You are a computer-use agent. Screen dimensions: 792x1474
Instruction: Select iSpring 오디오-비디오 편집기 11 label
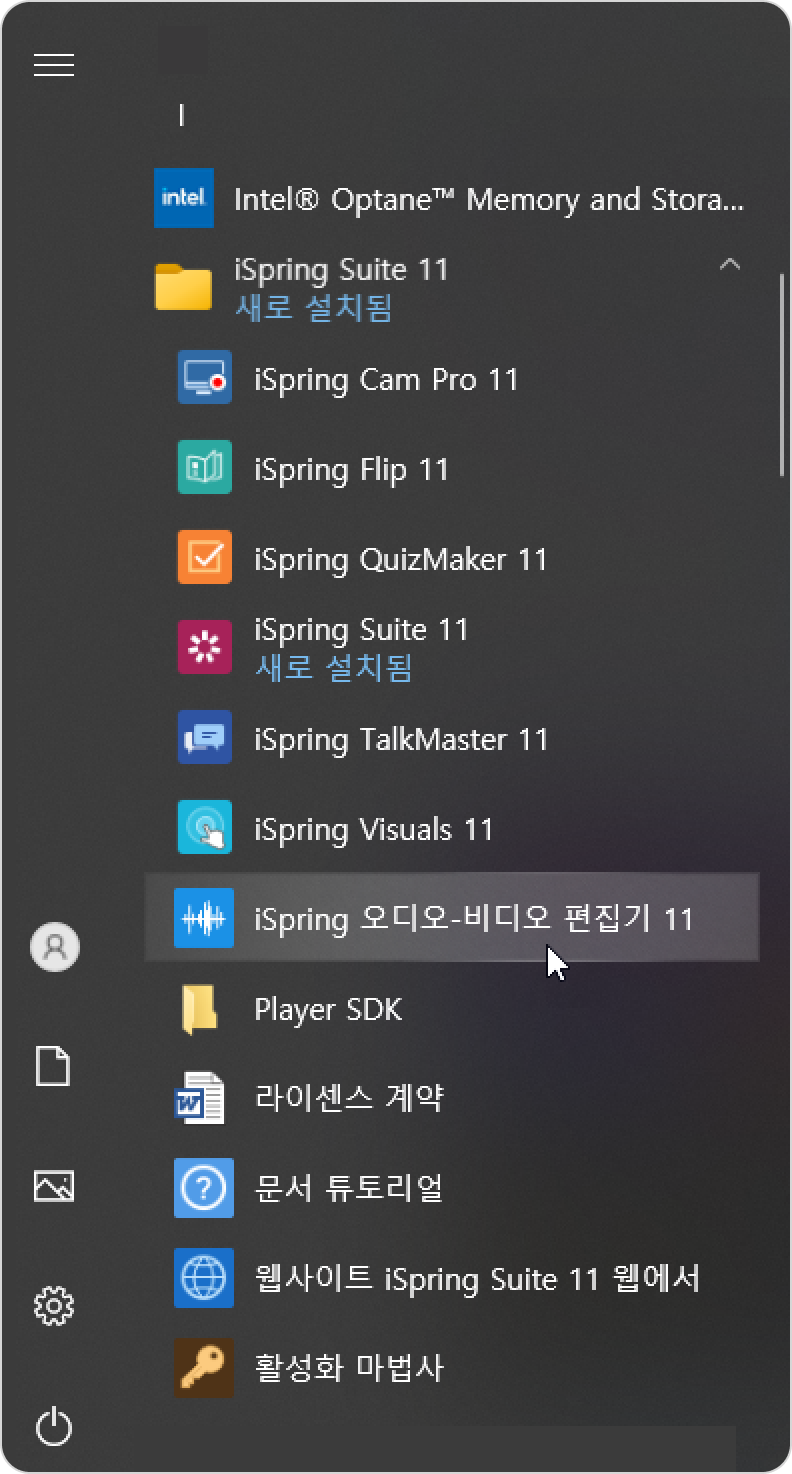tap(474, 919)
